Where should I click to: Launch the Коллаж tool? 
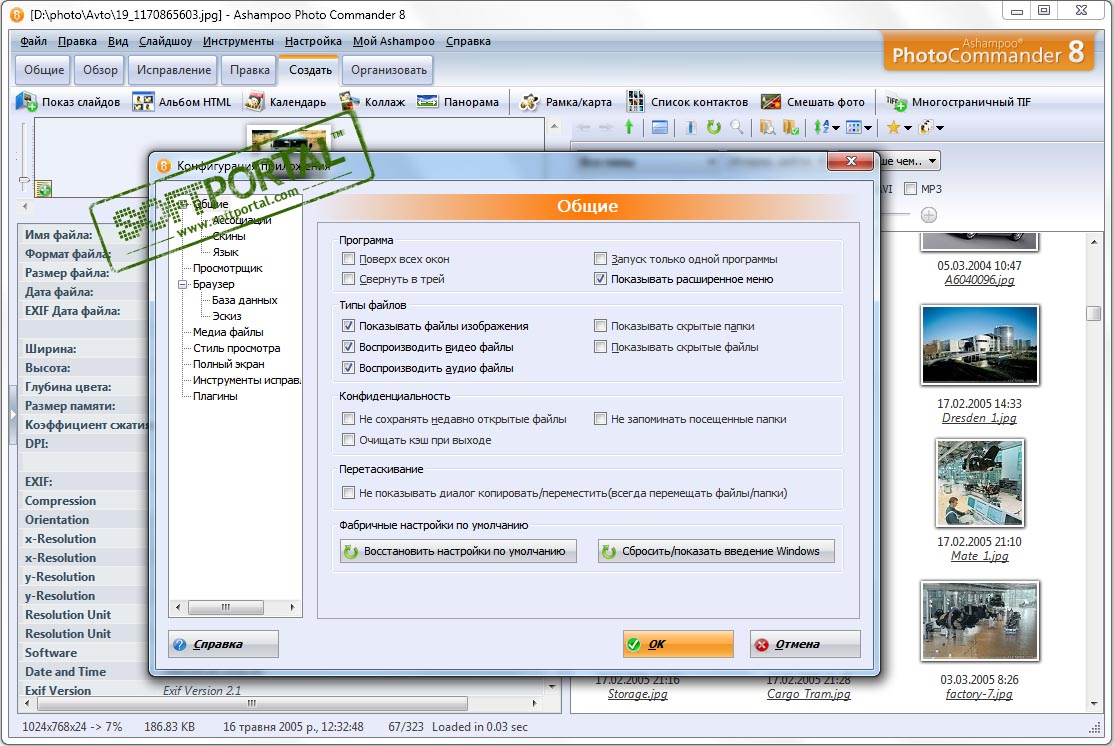point(372,102)
